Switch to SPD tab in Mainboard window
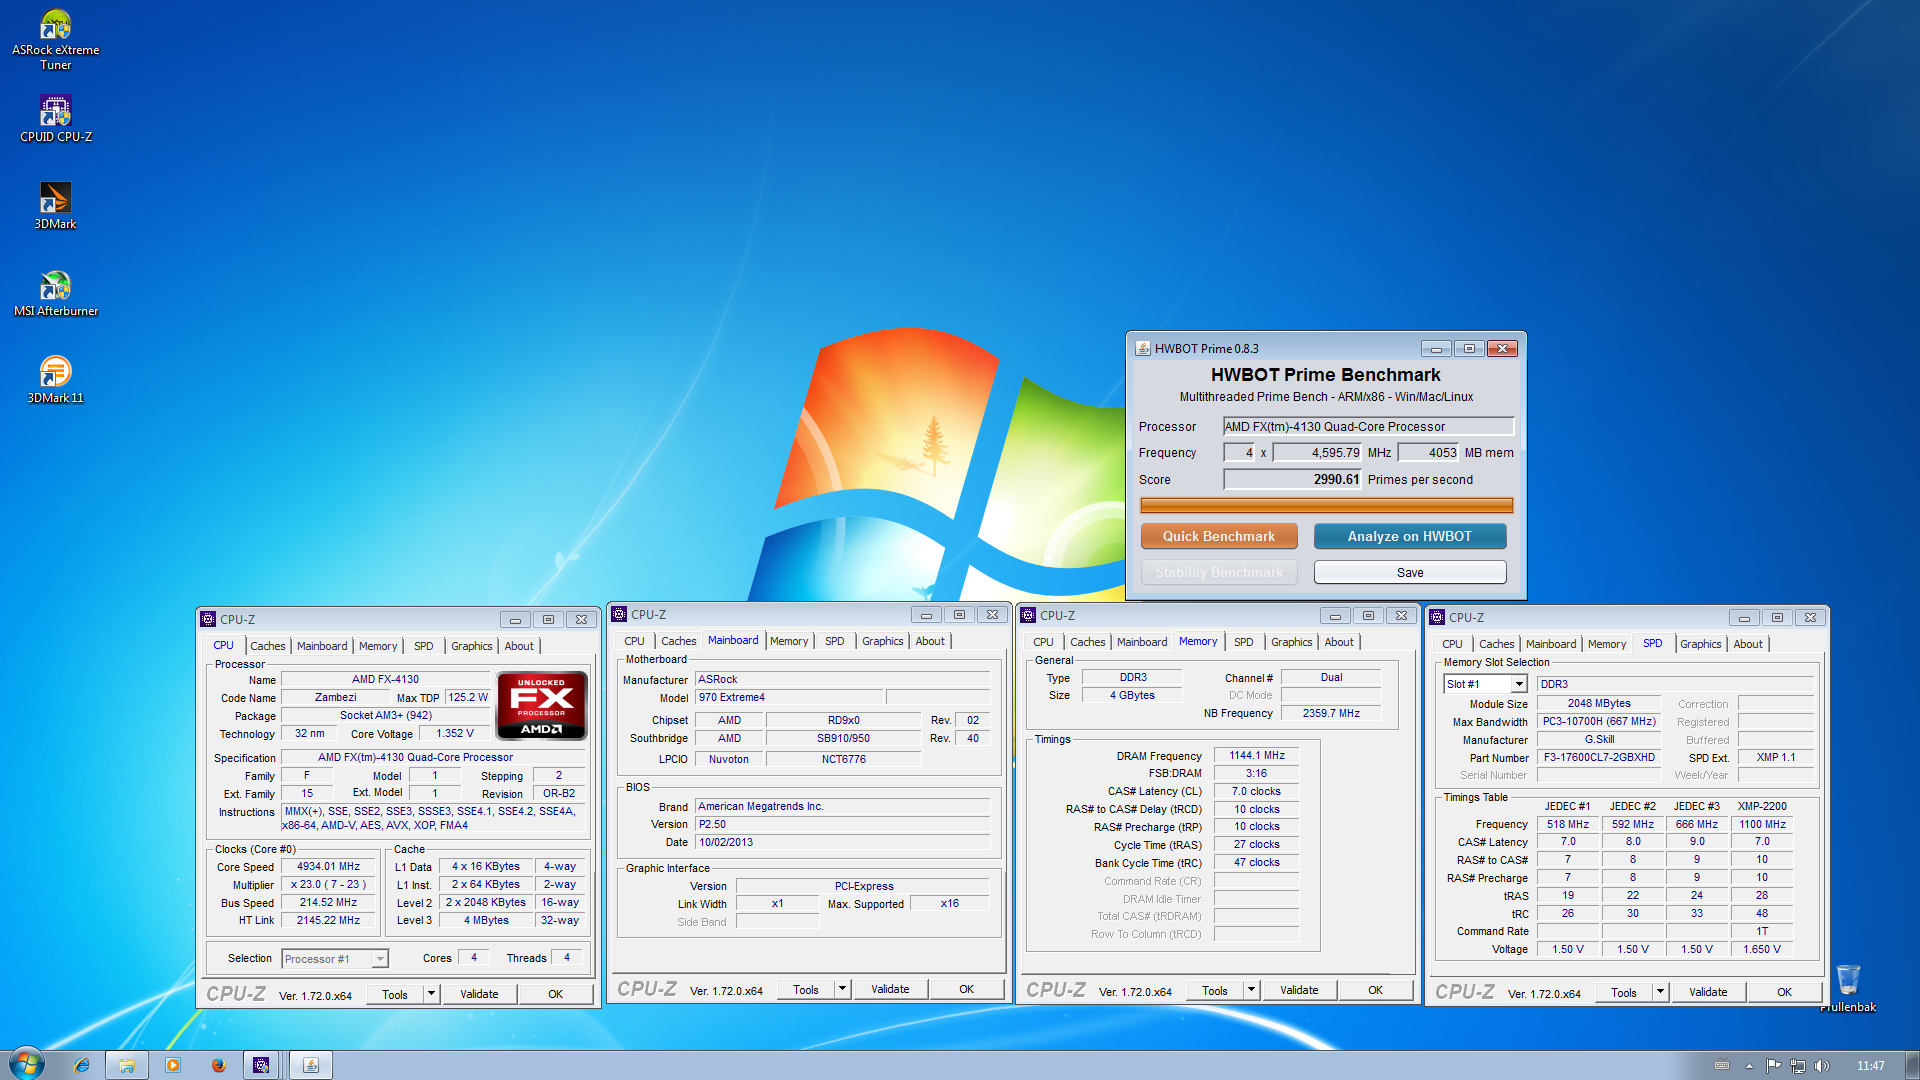Viewport: 1920px width, 1080px height. click(835, 641)
